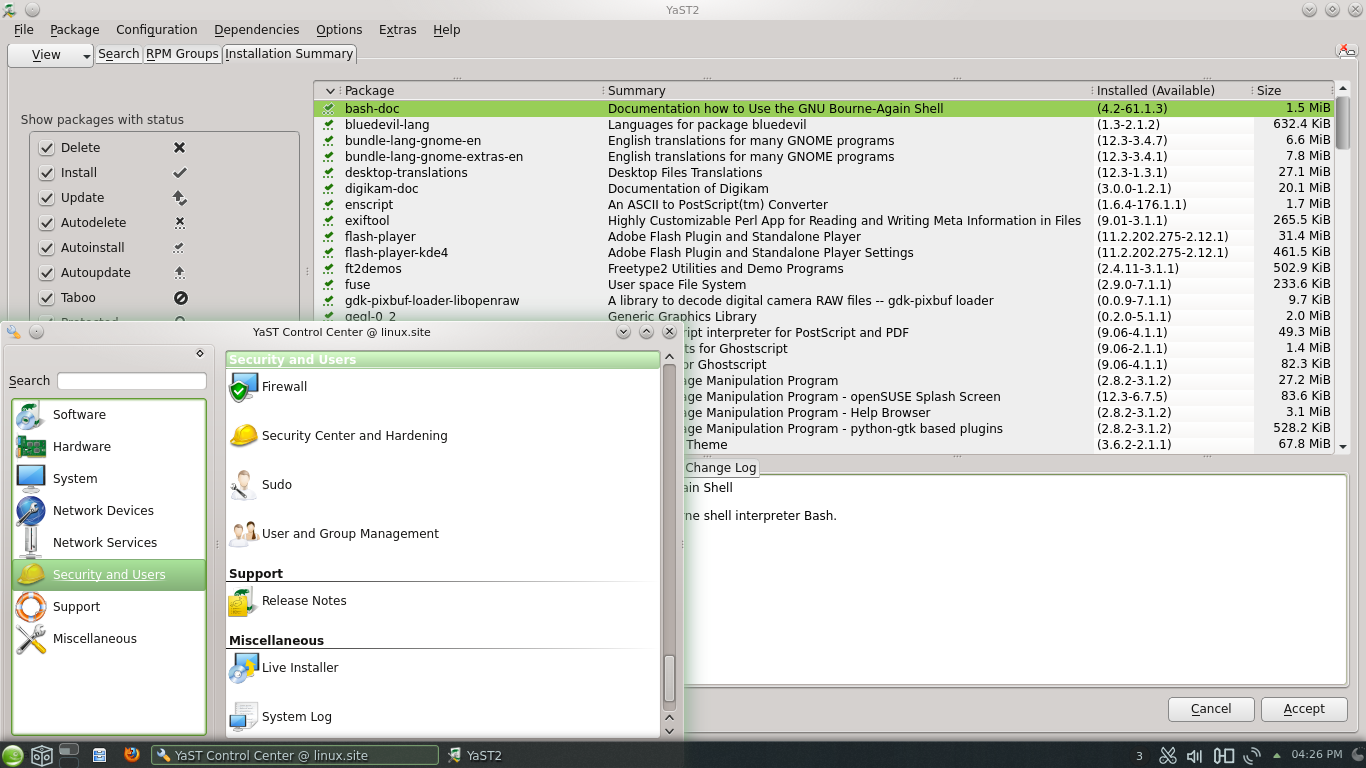The image size is (1366, 768).
Task: Toggle the Update status checkbox
Action: coord(46,198)
